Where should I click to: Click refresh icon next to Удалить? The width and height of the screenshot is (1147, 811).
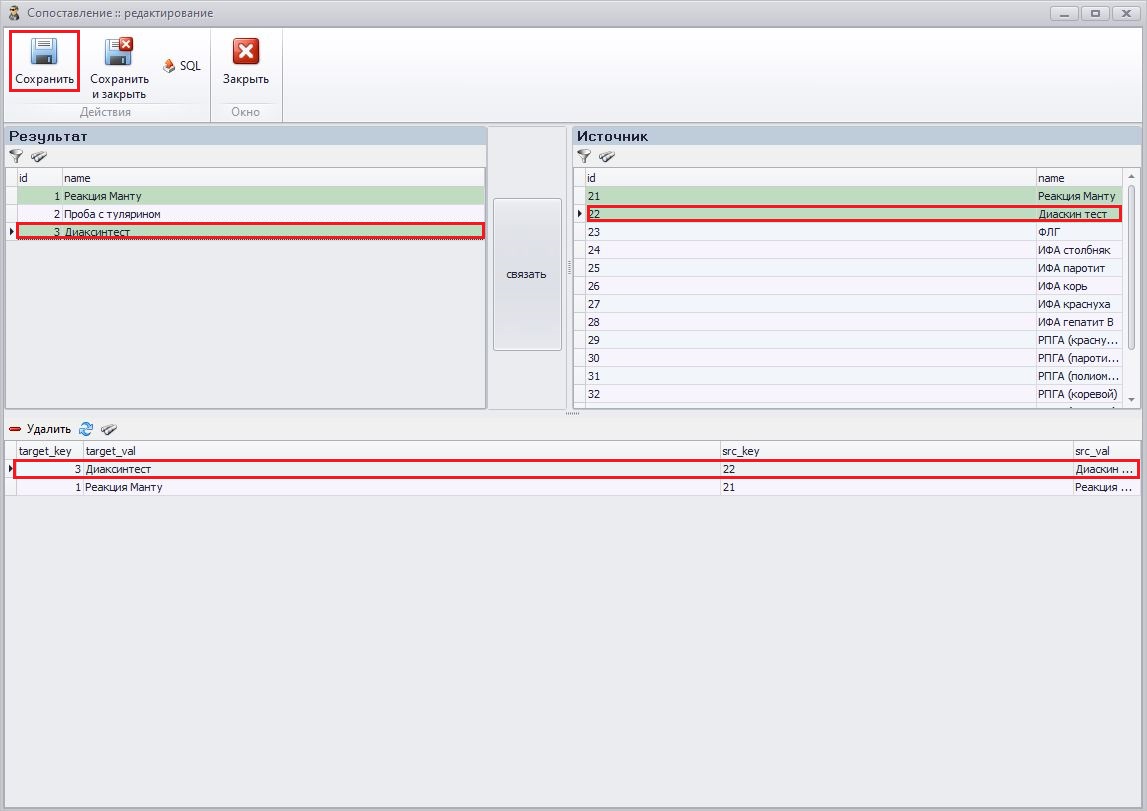pyautogui.click(x=86, y=429)
